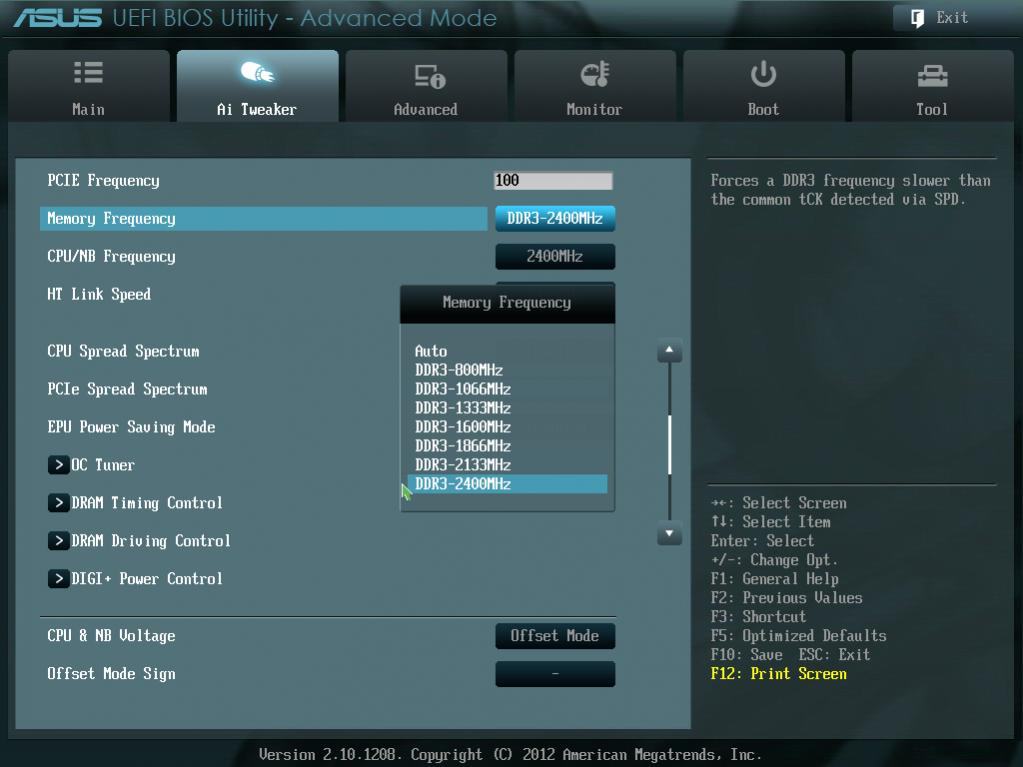The image size is (1023, 767).
Task: Open the Main tab
Action: tap(89, 85)
